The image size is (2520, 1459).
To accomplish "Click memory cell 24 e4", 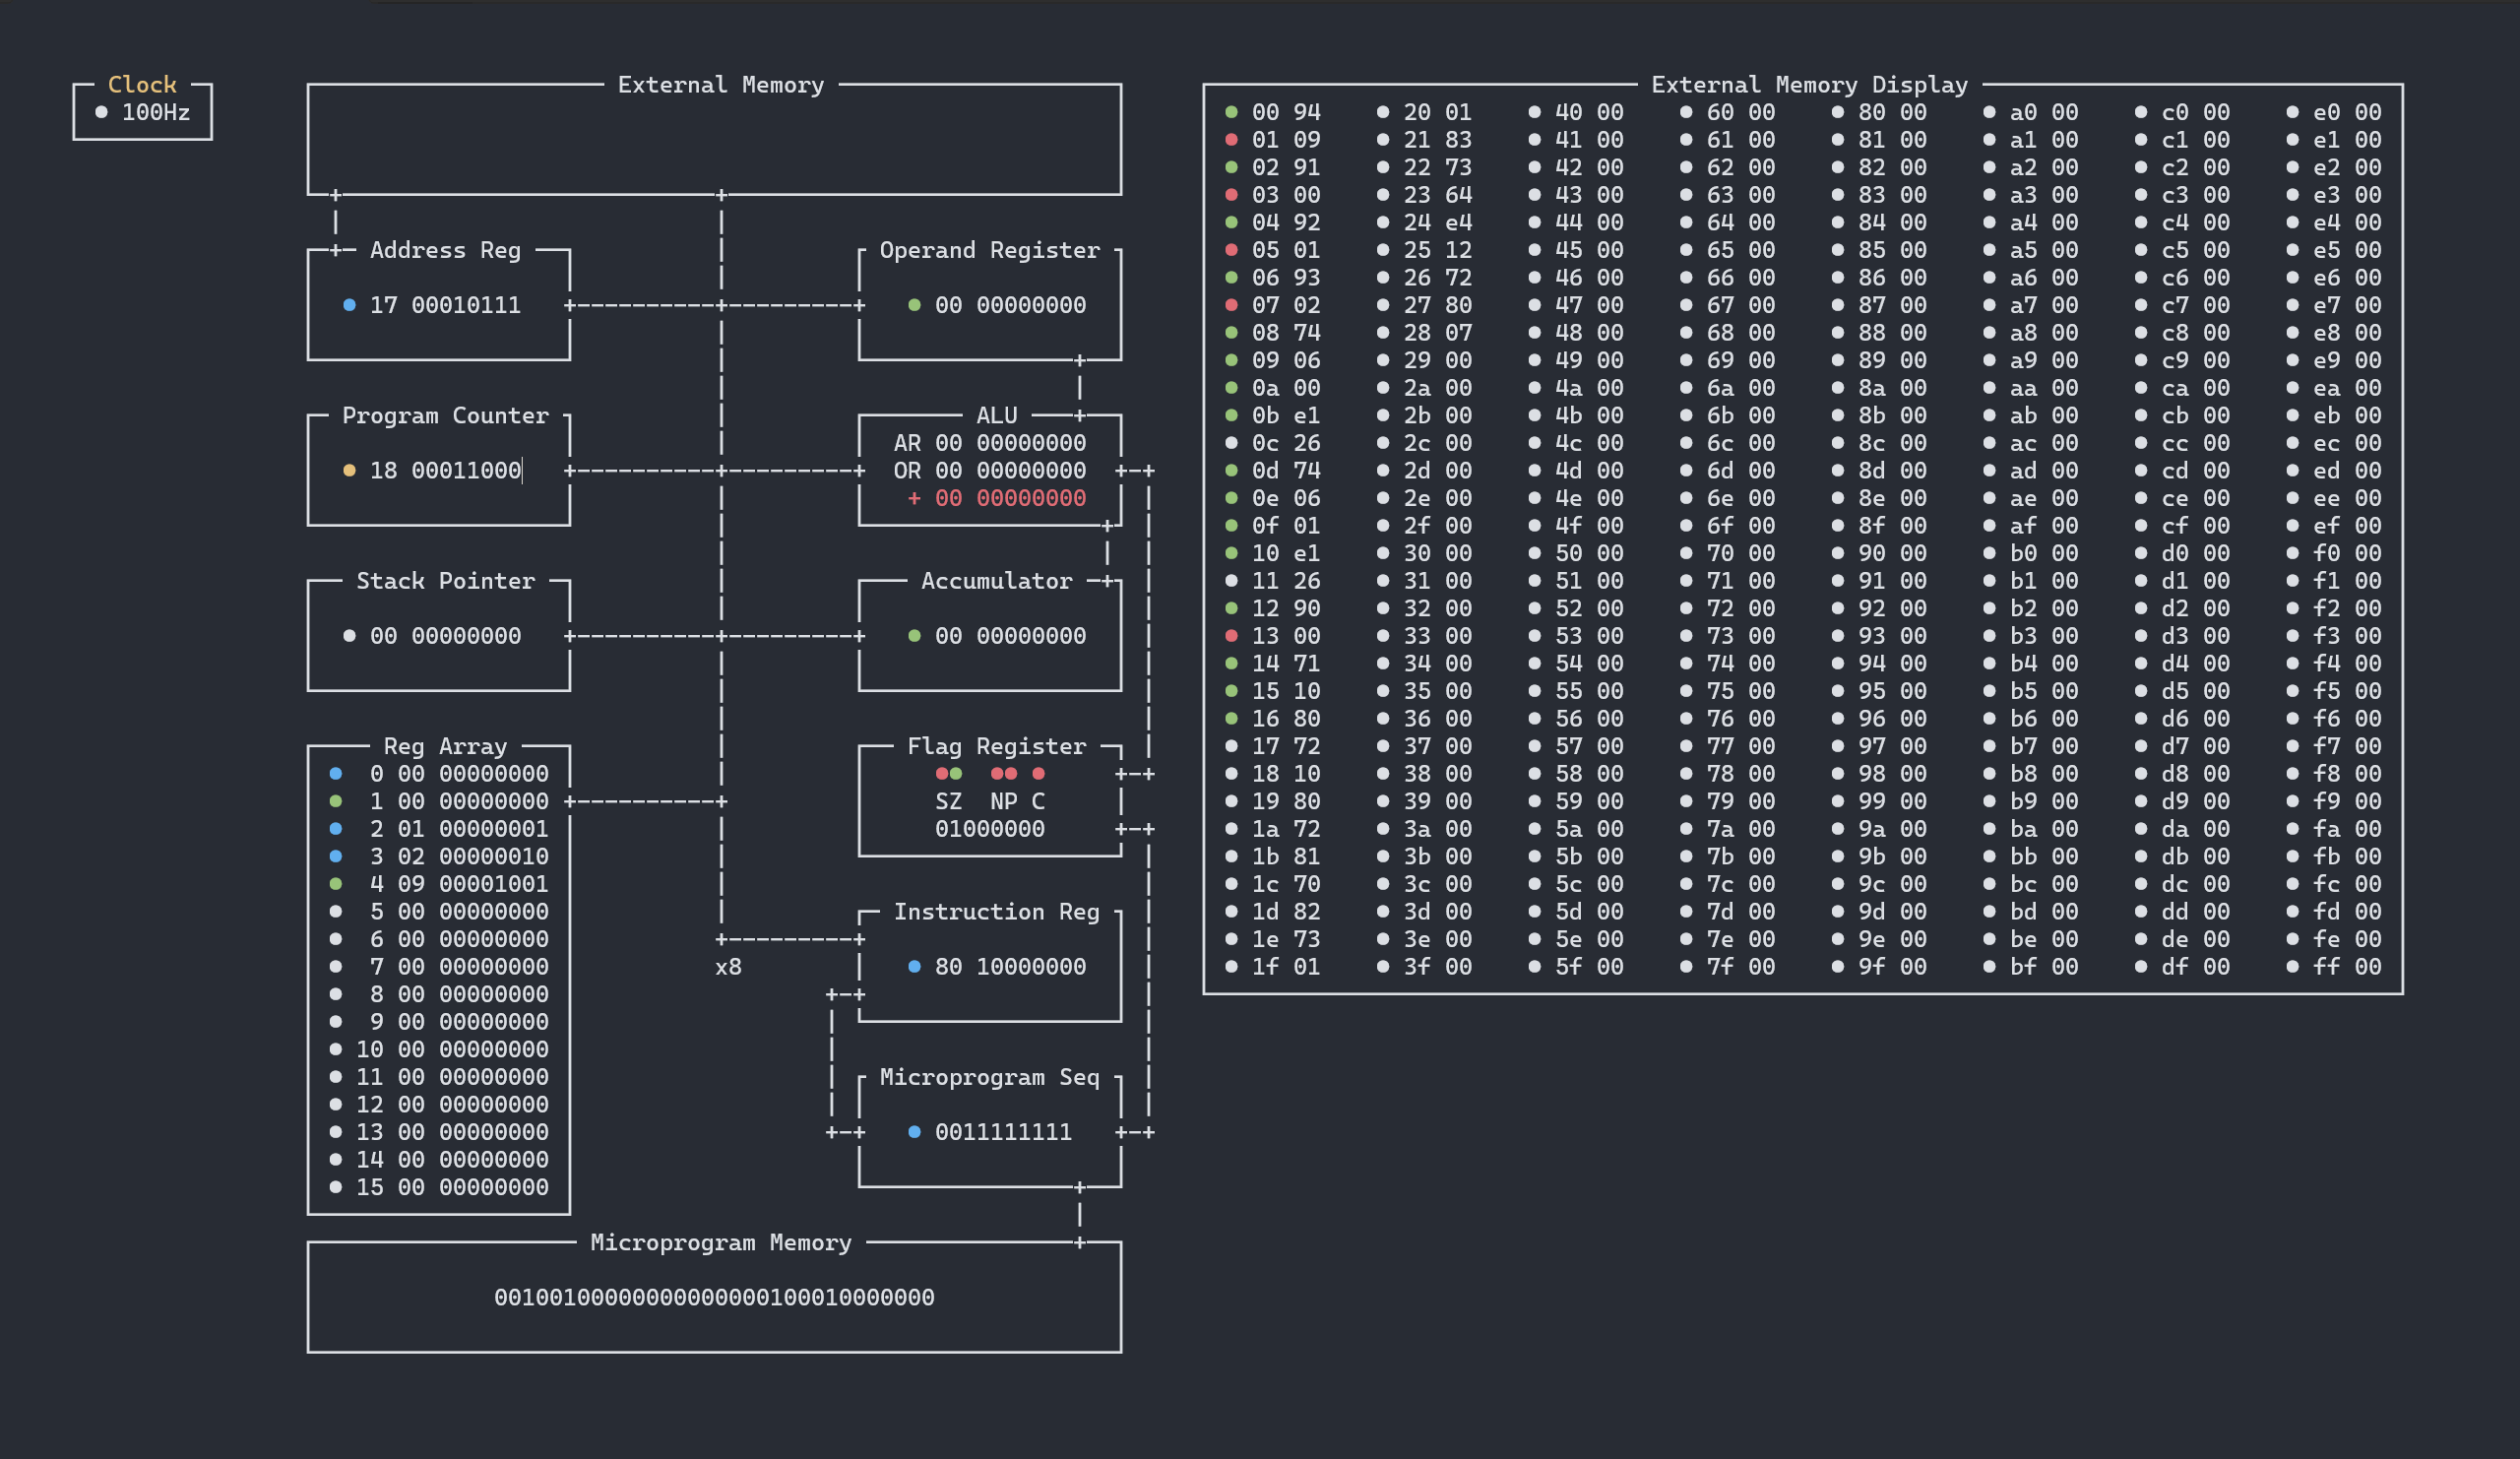I will [x=1438, y=222].
